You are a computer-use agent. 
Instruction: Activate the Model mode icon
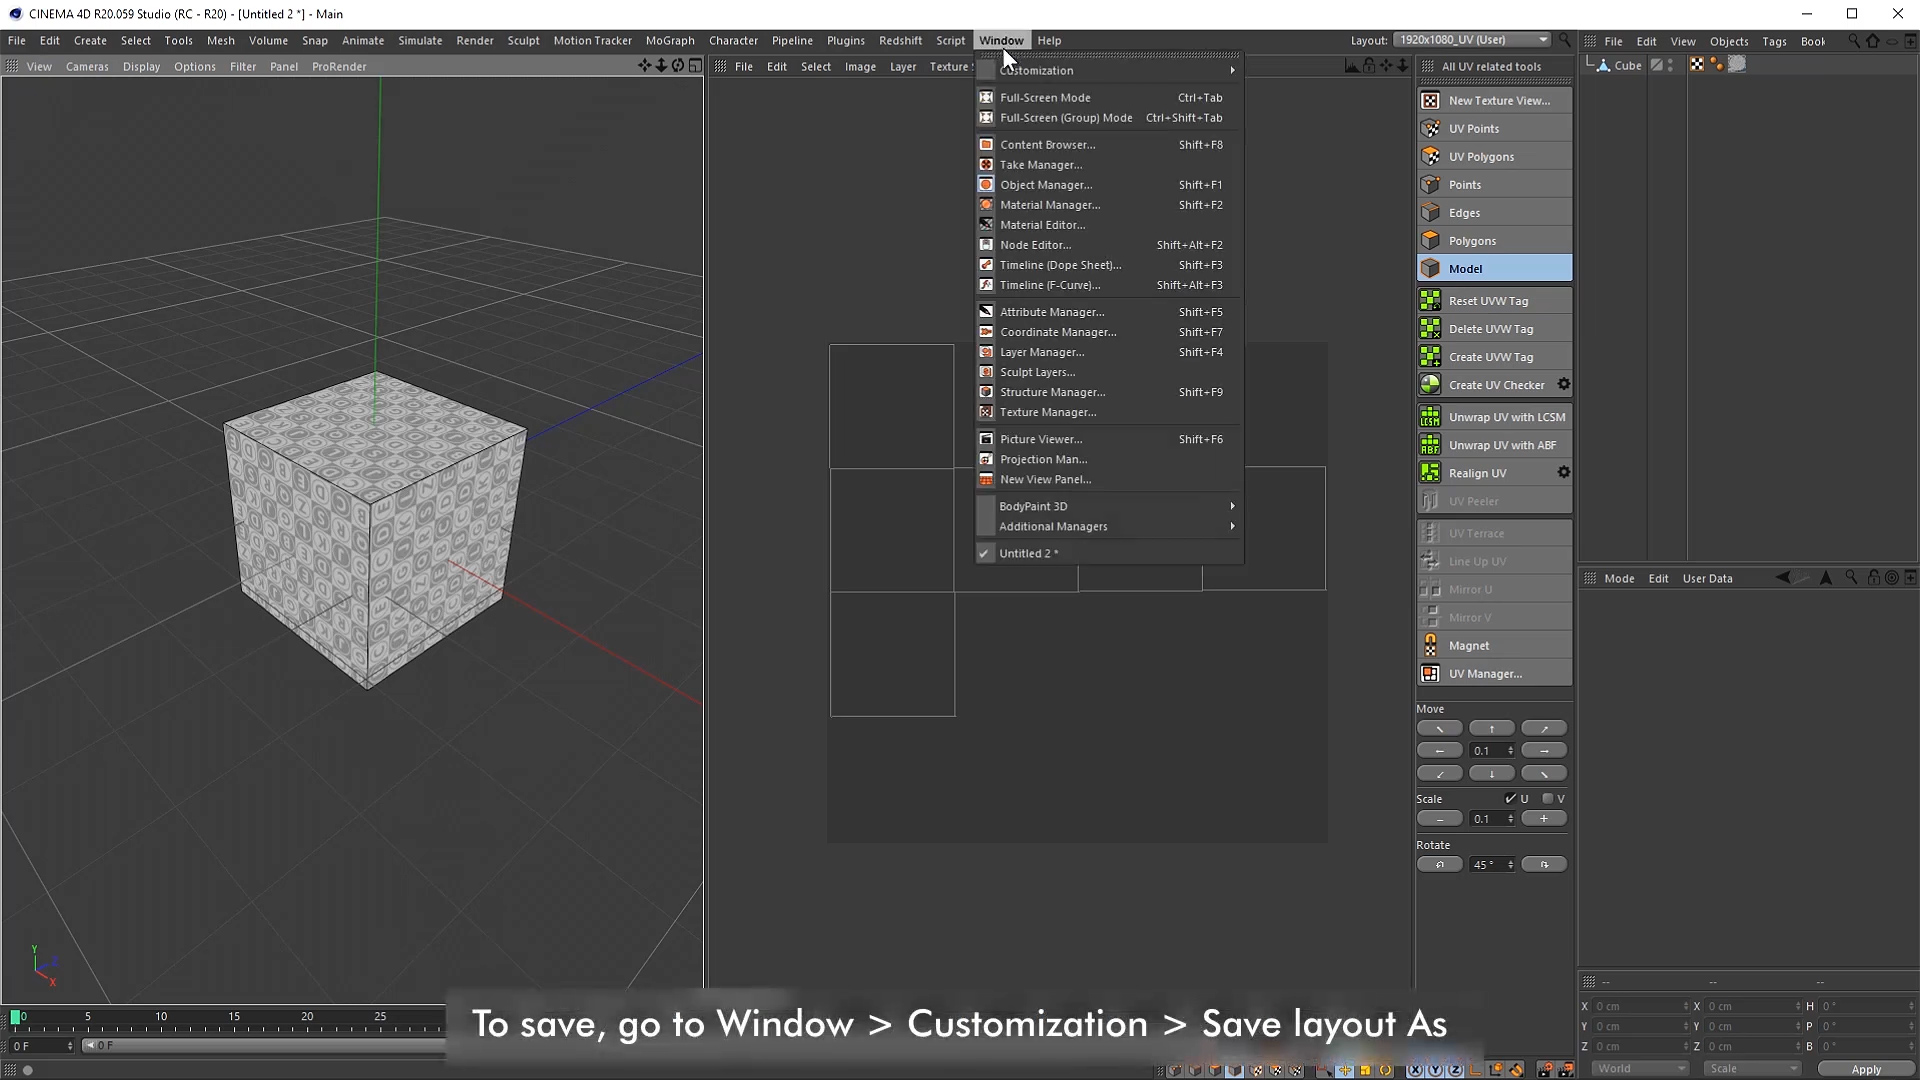[1430, 268]
